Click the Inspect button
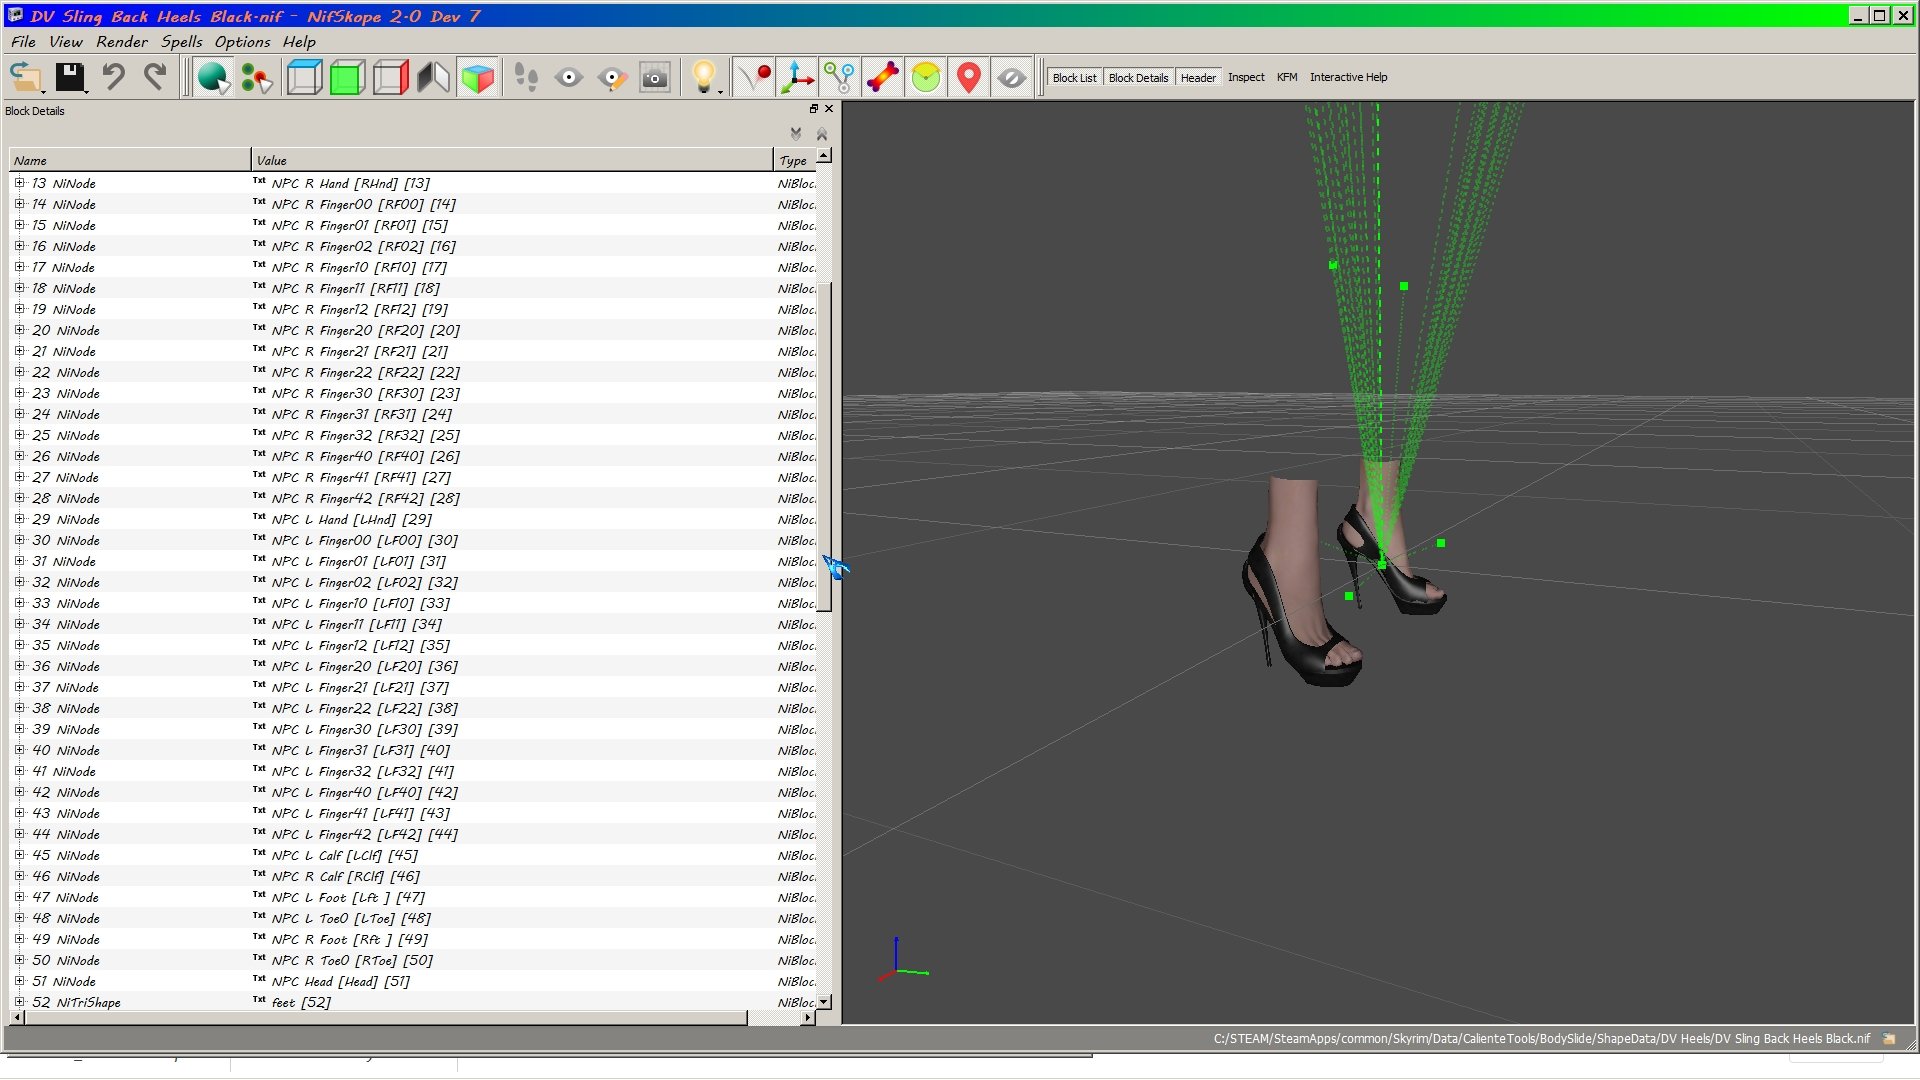1920x1080 pixels. click(1246, 77)
